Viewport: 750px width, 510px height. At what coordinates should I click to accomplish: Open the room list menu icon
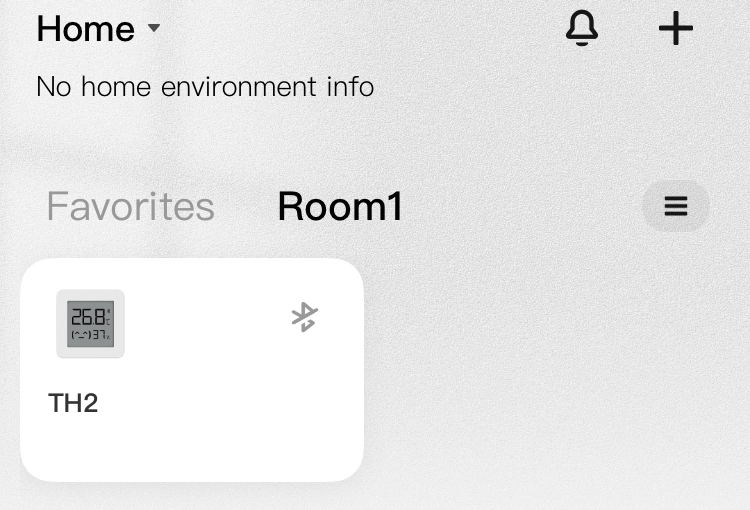676,206
